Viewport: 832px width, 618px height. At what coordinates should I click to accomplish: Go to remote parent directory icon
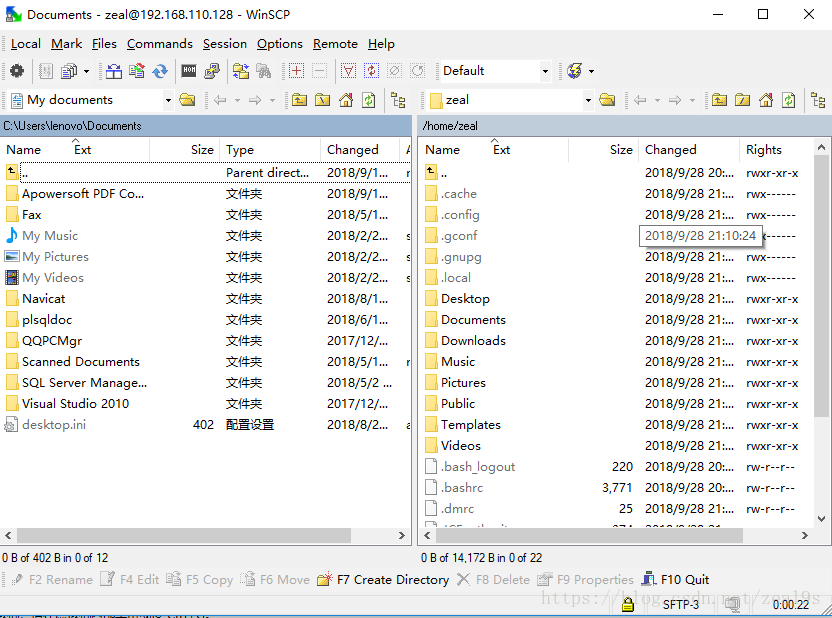click(x=720, y=100)
